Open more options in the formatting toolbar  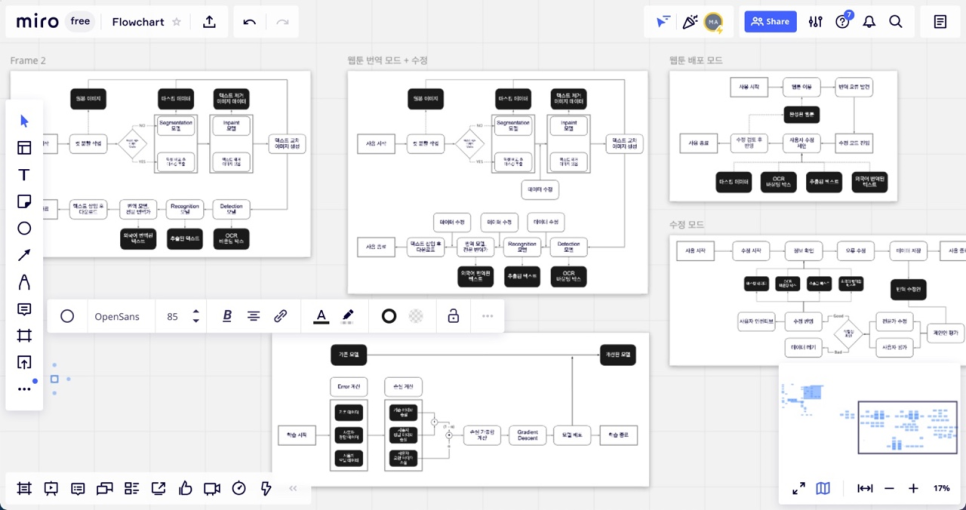[487, 316]
